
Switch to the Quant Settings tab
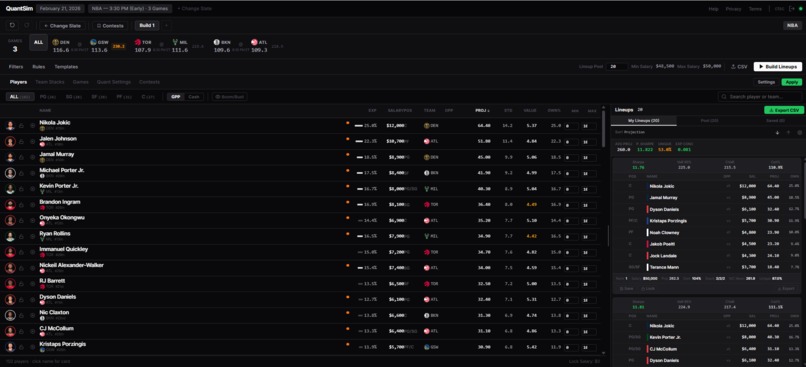[x=114, y=82]
